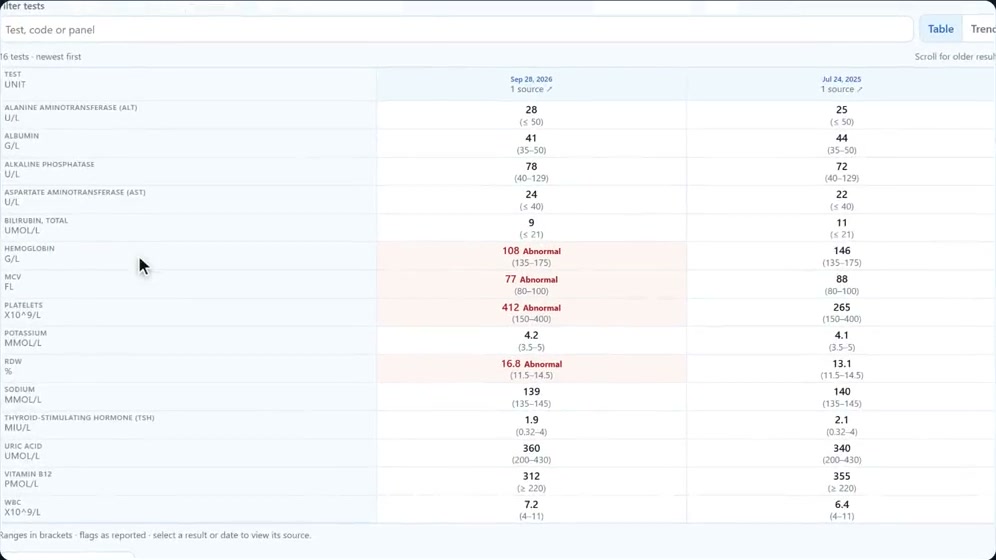Select Albumin result 44

(842, 138)
